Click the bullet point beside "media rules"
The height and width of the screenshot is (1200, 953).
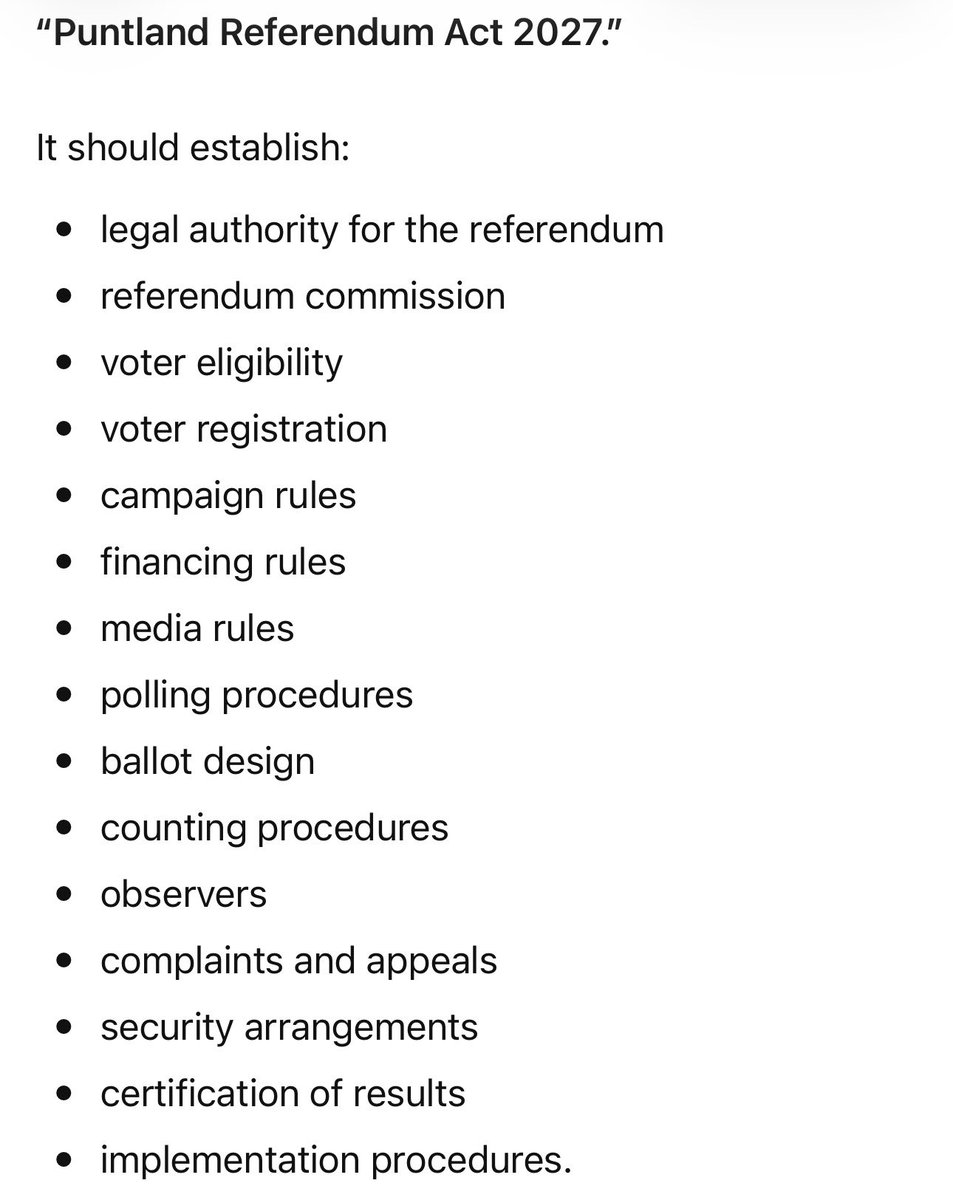65,629
